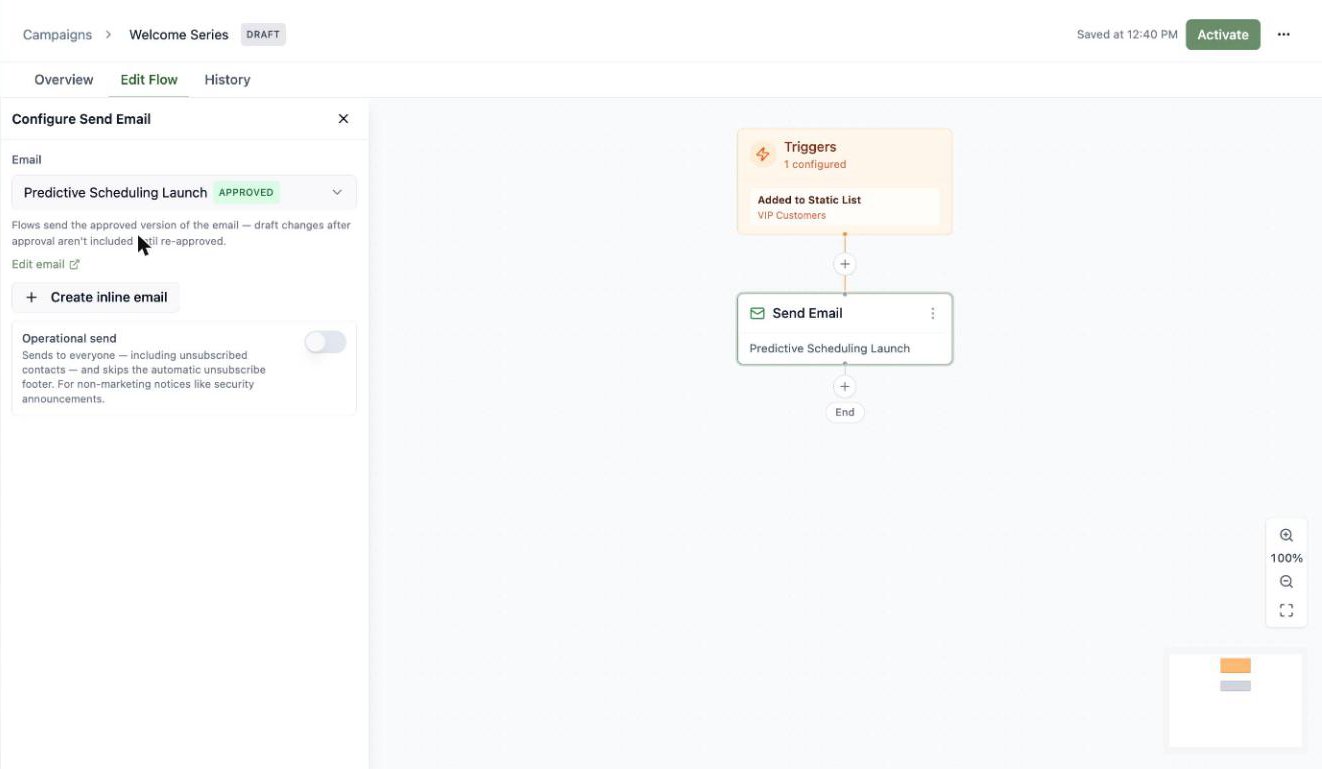Toggle the Operational send switch
1322x769 pixels.
[325, 342]
